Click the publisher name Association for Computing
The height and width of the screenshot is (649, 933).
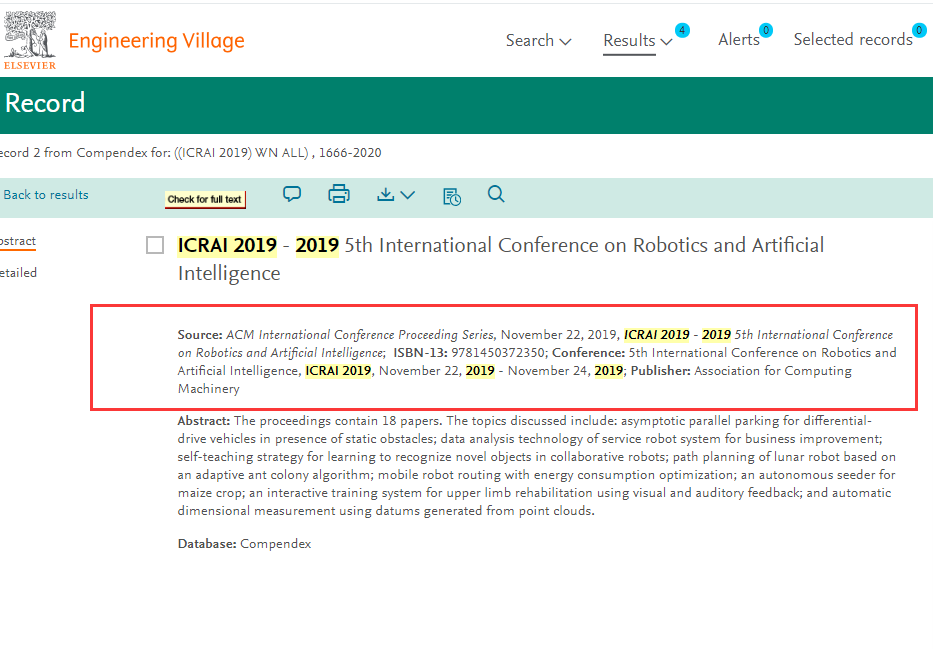[x=773, y=371]
